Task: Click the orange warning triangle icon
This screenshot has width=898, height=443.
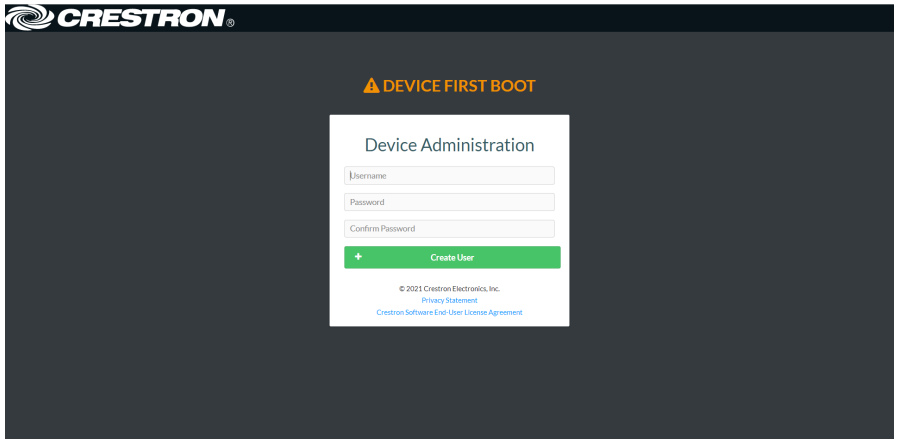Action: coord(371,86)
